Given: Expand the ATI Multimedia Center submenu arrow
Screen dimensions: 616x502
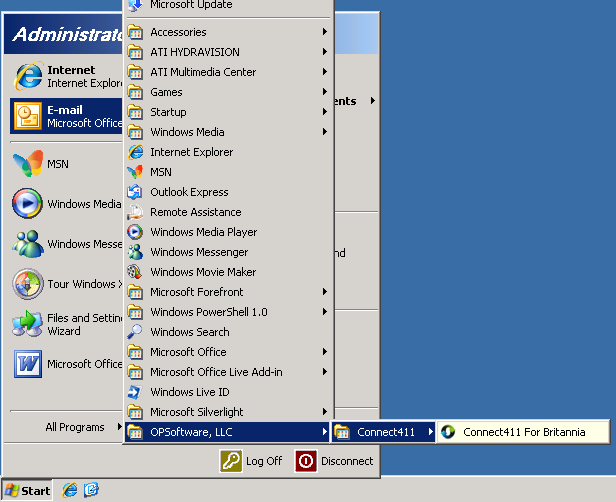Looking at the screenshot, I should point(325,71).
